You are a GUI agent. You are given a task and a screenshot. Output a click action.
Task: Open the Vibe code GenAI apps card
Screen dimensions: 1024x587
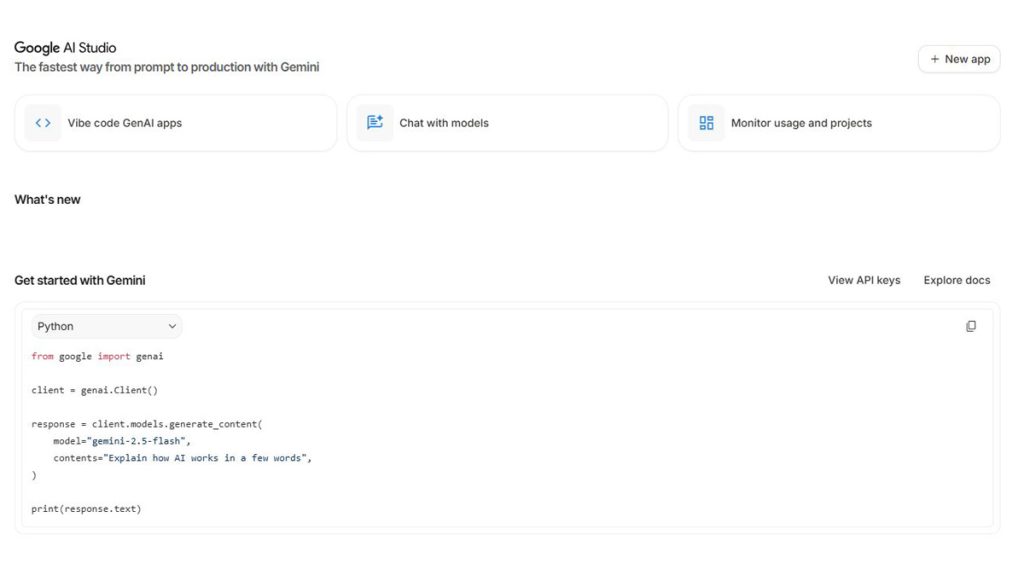point(175,123)
